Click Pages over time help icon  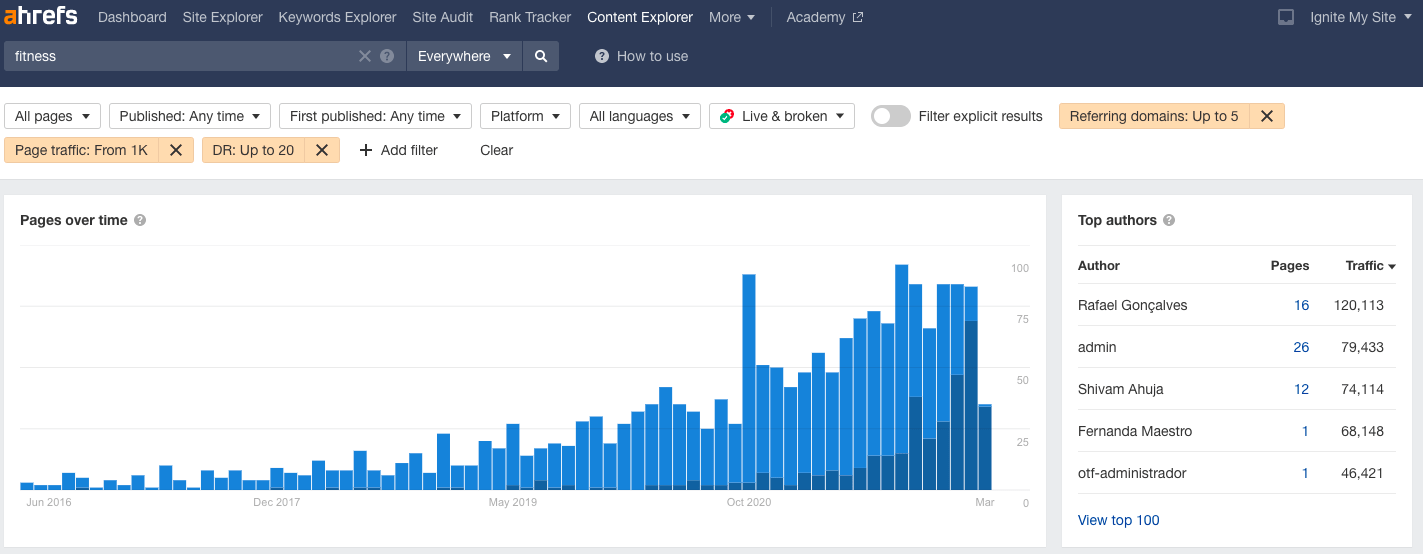[140, 220]
